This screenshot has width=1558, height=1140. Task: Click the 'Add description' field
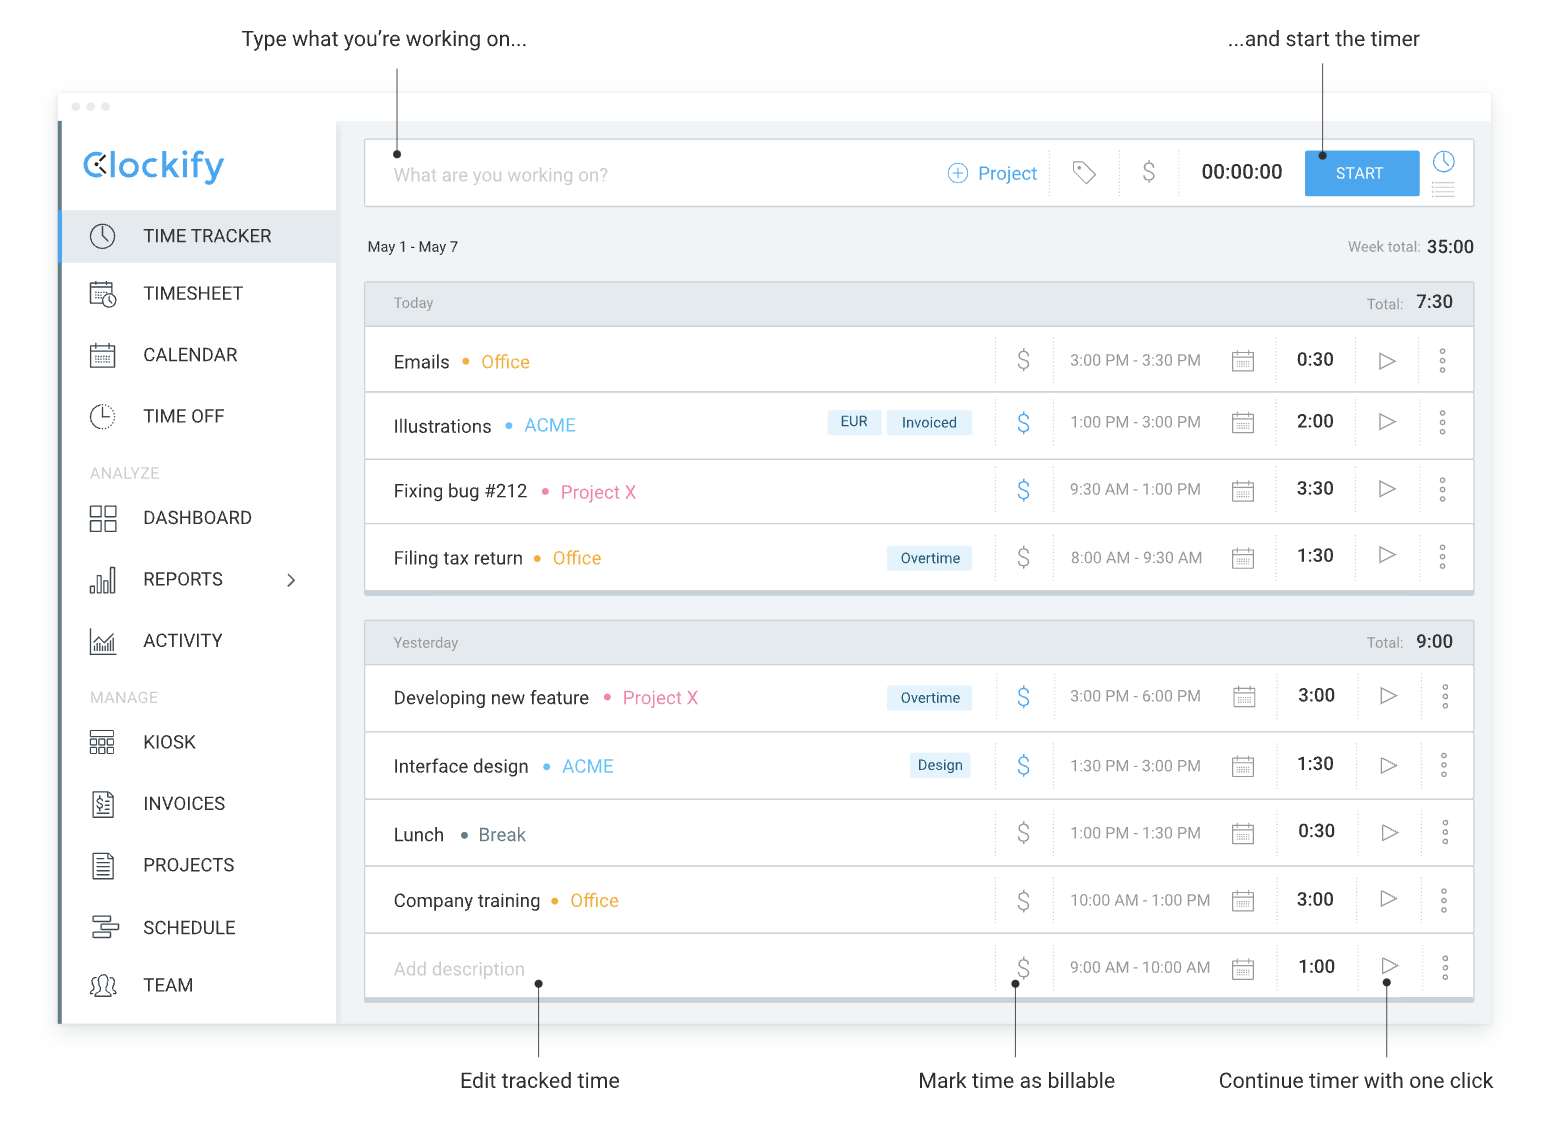pyautogui.click(x=459, y=969)
